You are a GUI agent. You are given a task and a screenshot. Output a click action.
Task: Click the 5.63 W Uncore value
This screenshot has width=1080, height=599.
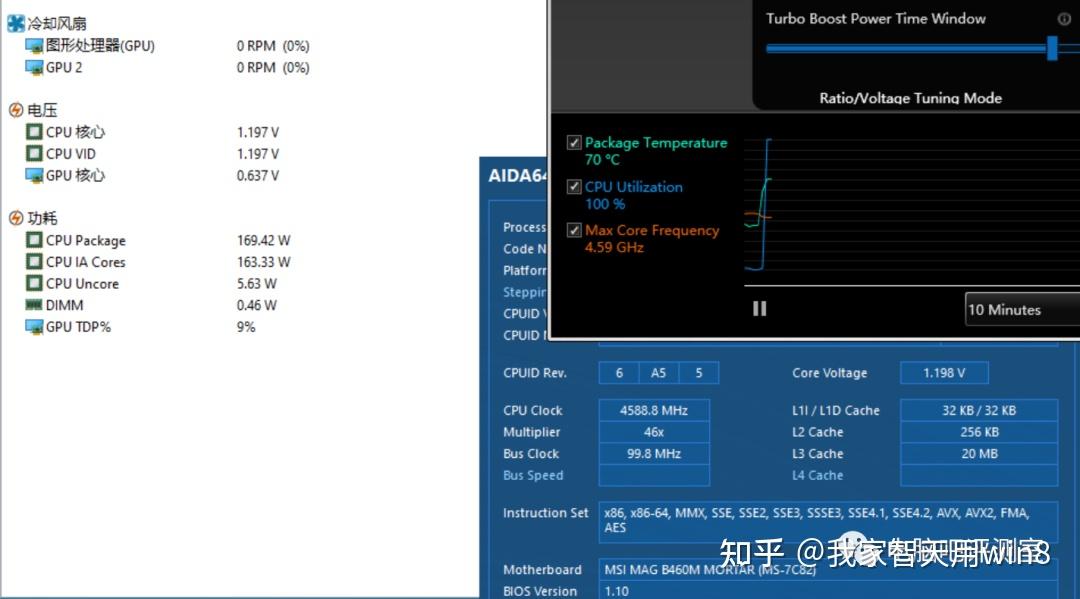click(x=256, y=283)
